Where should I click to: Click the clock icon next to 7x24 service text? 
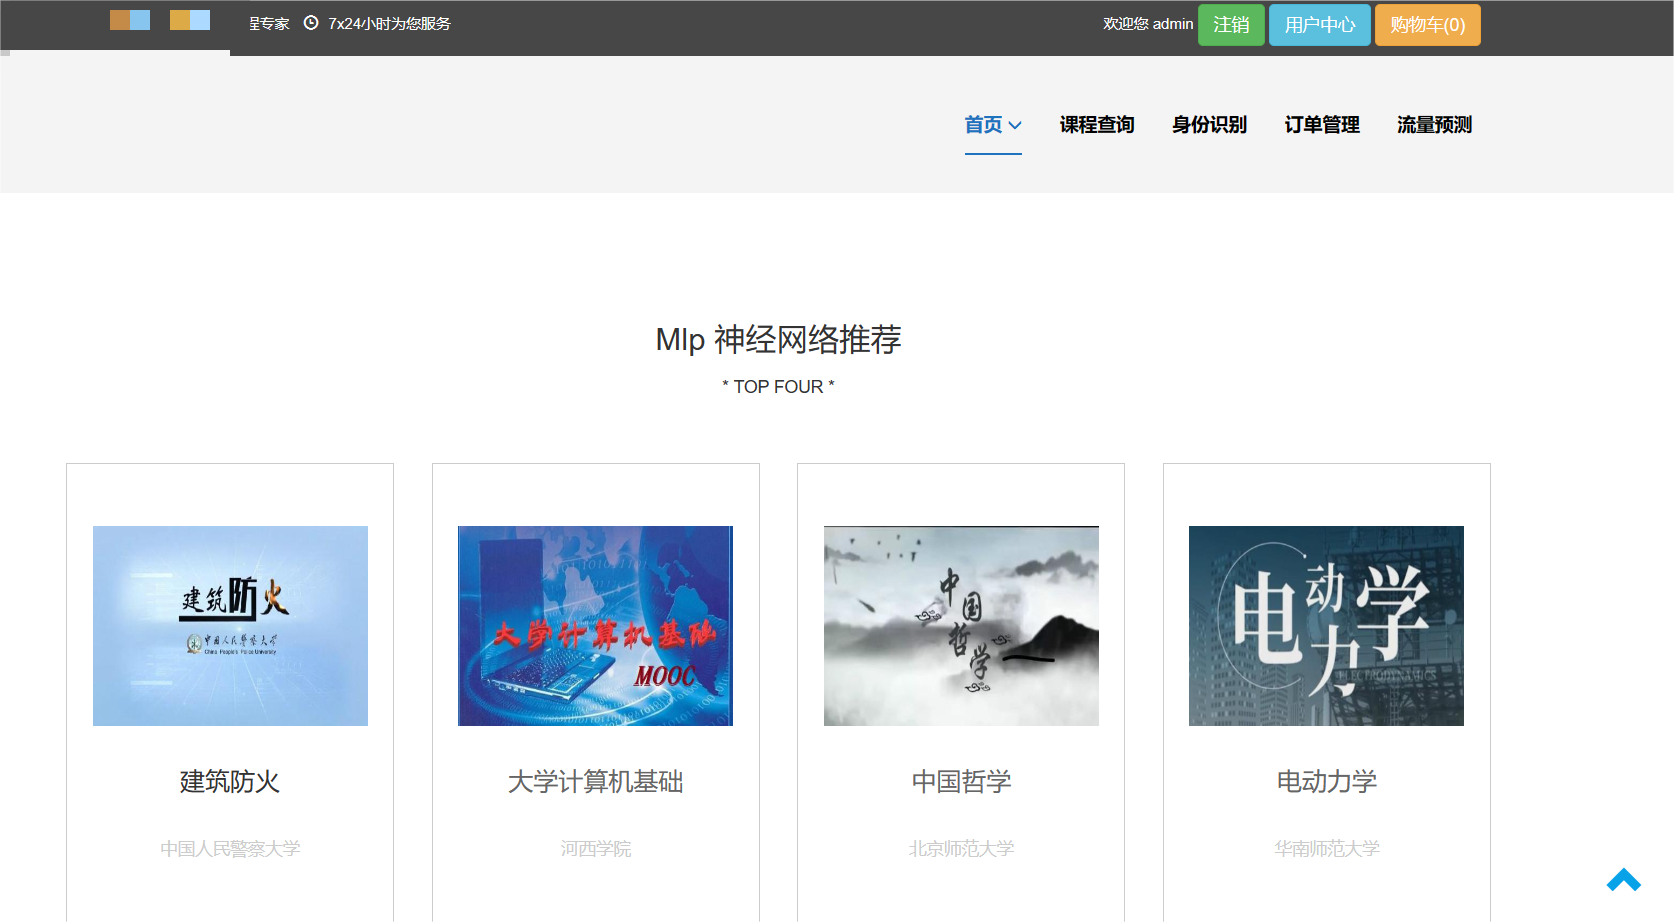(311, 23)
